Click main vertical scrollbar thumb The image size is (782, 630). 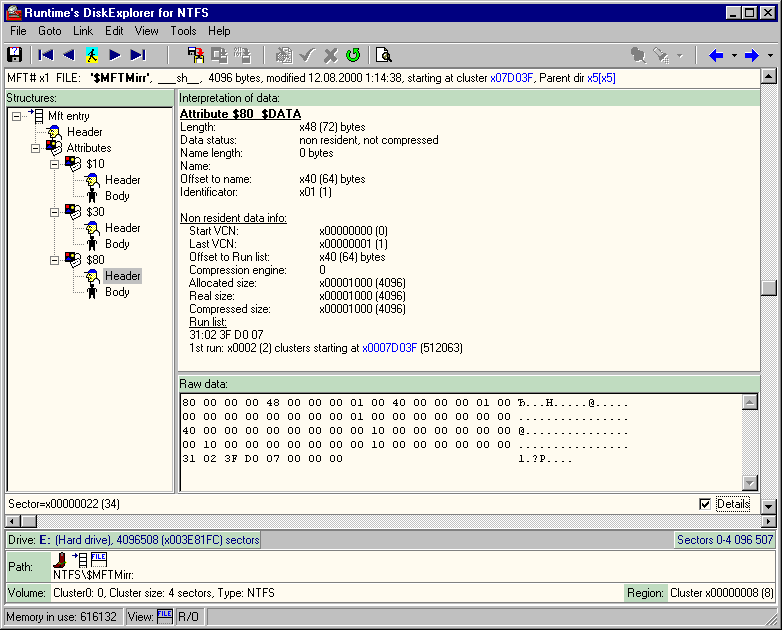click(769, 288)
